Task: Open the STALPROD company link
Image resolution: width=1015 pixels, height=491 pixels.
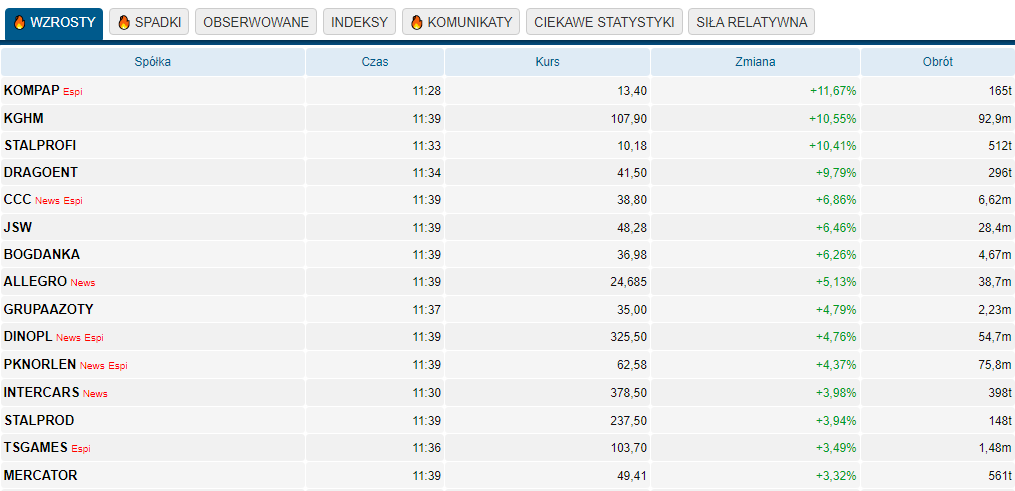Action: point(39,420)
